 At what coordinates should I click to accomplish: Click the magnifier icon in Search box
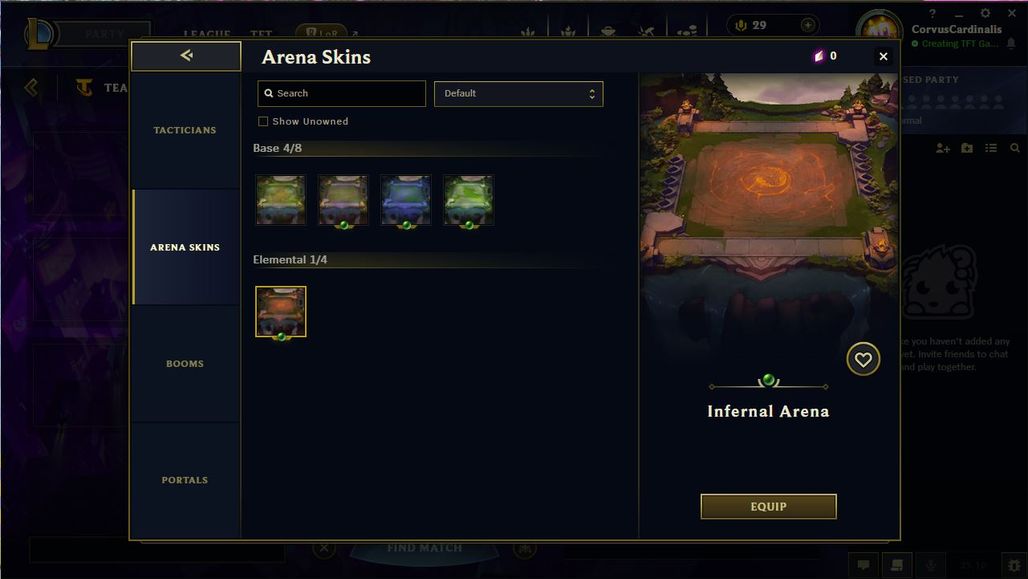268,93
